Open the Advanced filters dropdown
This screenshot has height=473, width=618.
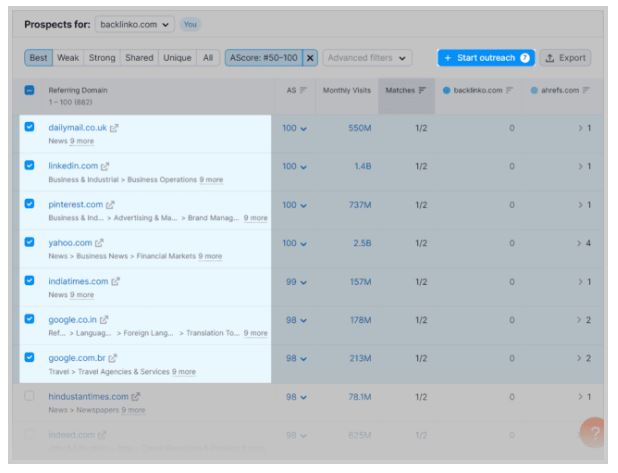coord(367,58)
